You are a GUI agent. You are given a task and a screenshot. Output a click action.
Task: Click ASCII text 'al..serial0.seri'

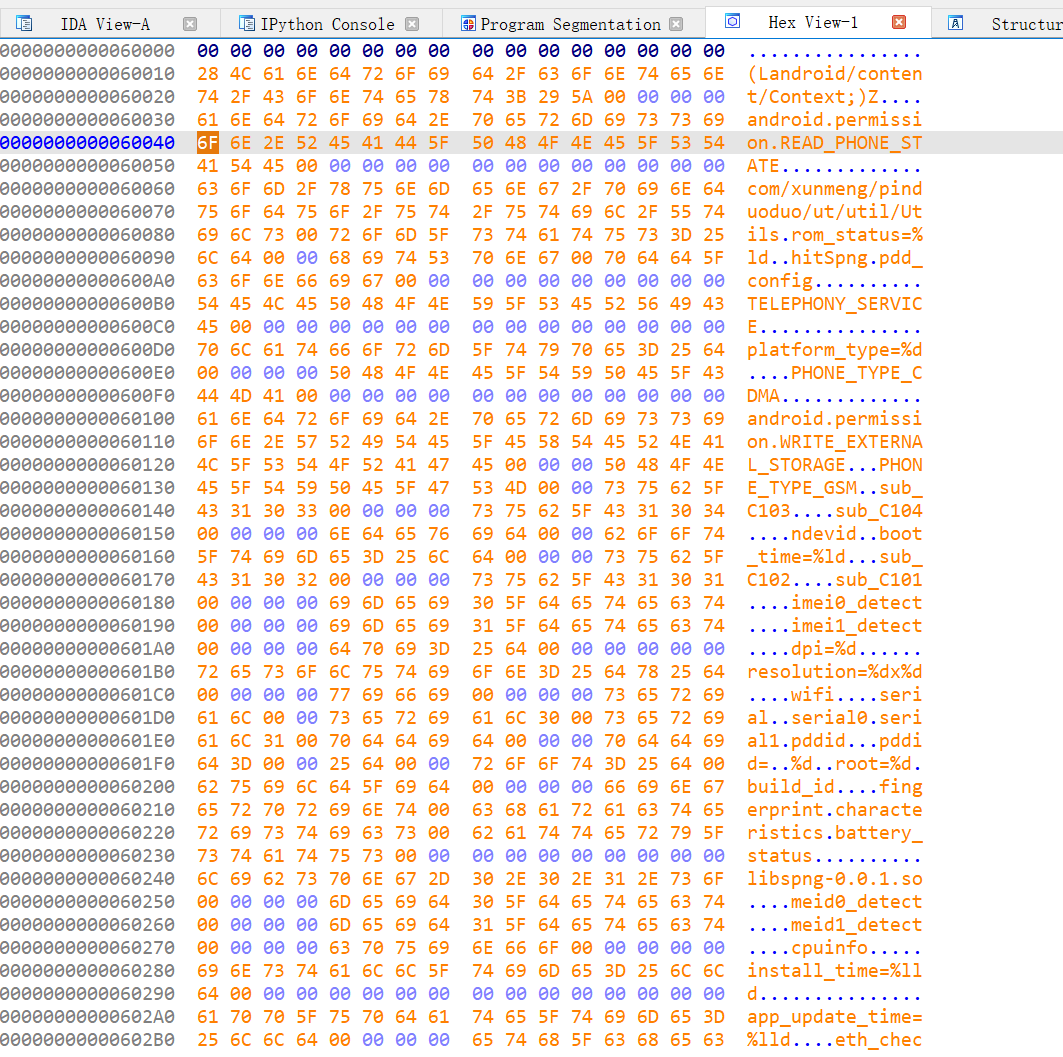pos(835,718)
